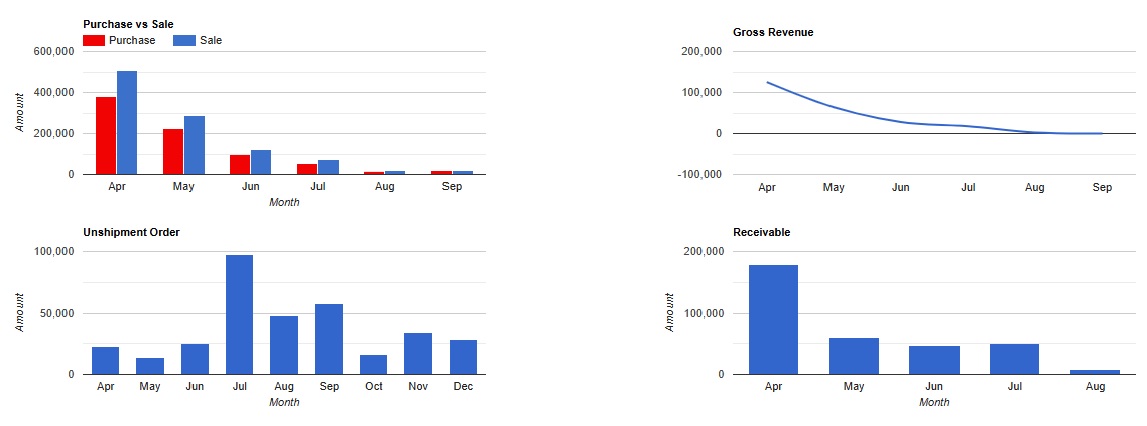The image size is (1147, 426).
Task: Select the May Sale blue bar
Action: pos(194,145)
